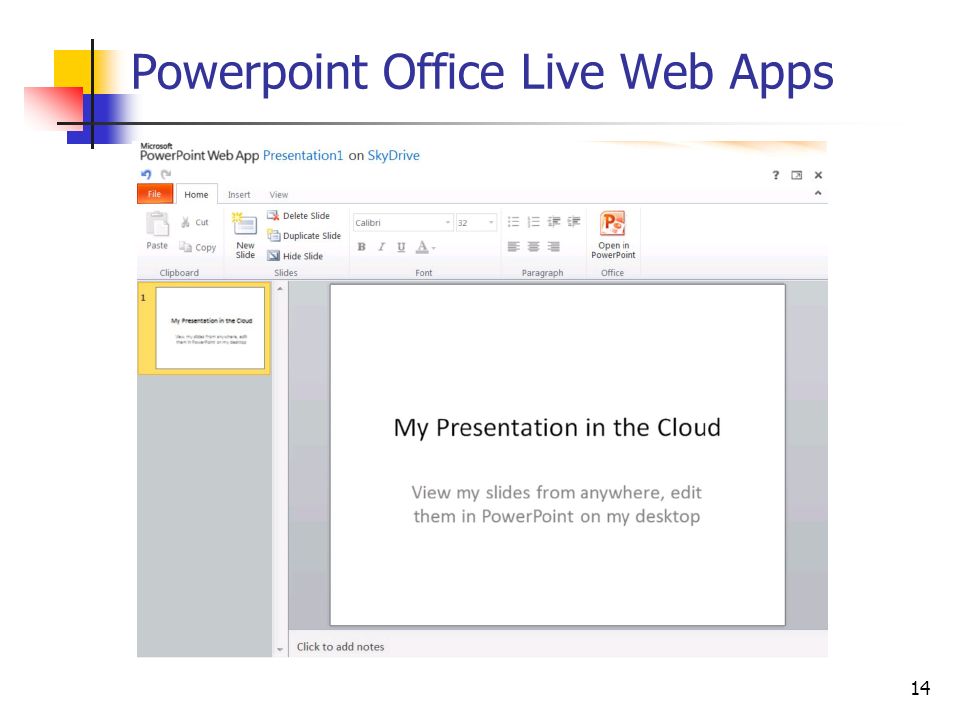Screen dimensions: 960x720
Task: Increase the list indent level
Action: pyautogui.click(x=574, y=222)
